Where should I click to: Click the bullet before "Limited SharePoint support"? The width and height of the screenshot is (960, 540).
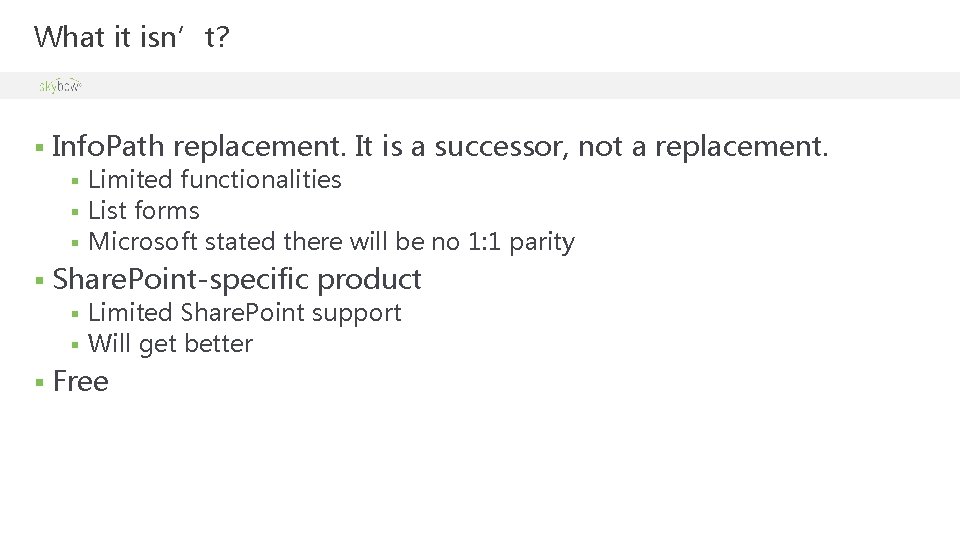pos(75,314)
